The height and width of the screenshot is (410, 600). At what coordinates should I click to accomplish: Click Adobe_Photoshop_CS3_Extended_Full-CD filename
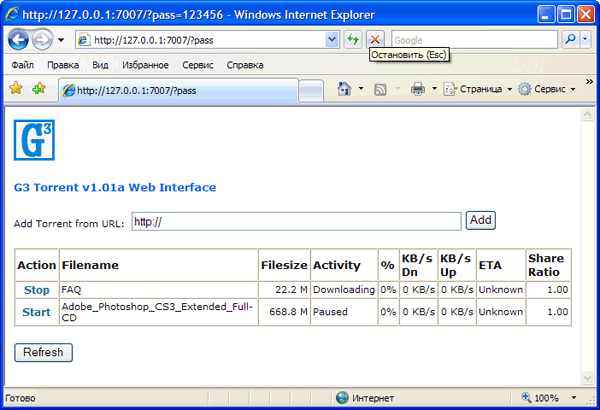pyautogui.click(x=157, y=312)
